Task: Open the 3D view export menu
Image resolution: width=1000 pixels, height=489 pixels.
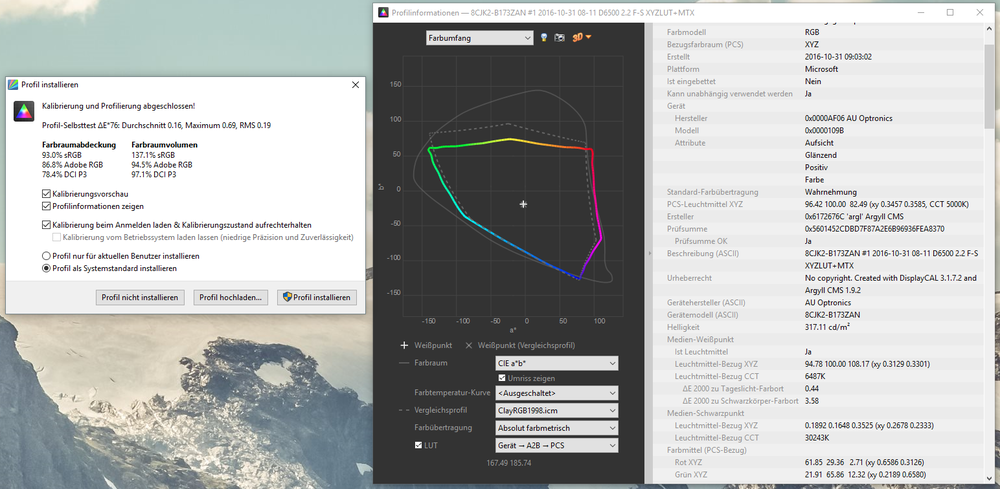Action: 582,38
